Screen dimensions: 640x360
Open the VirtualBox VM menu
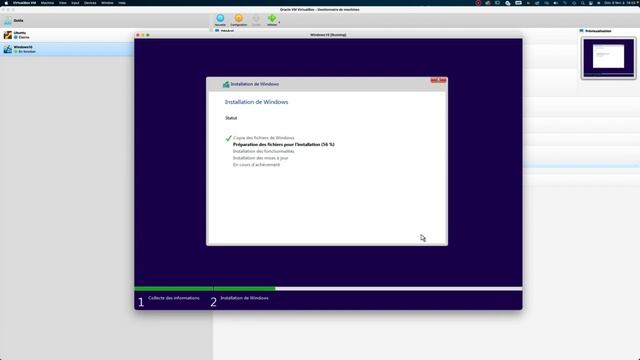pyautogui.click(x=24, y=3)
